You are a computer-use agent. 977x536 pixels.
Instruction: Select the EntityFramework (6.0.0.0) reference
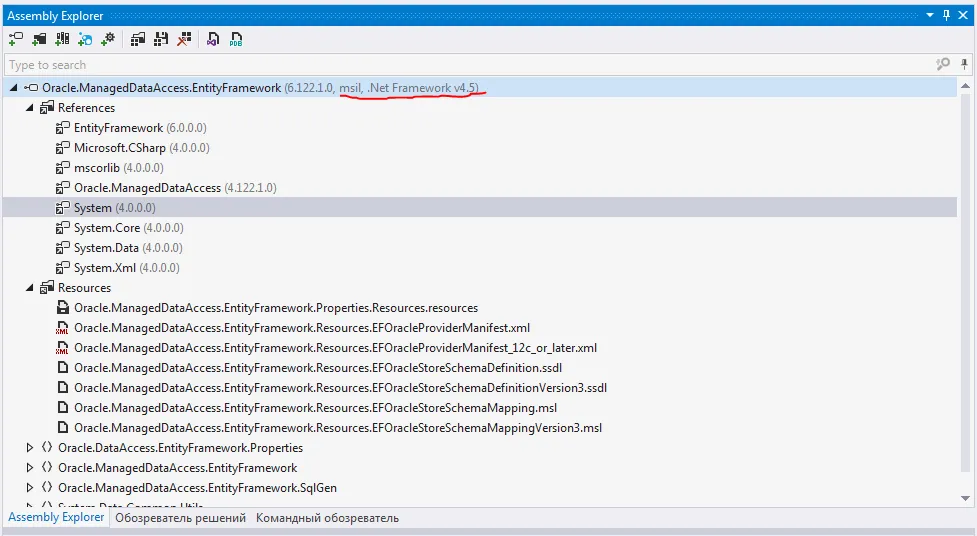(x=140, y=128)
